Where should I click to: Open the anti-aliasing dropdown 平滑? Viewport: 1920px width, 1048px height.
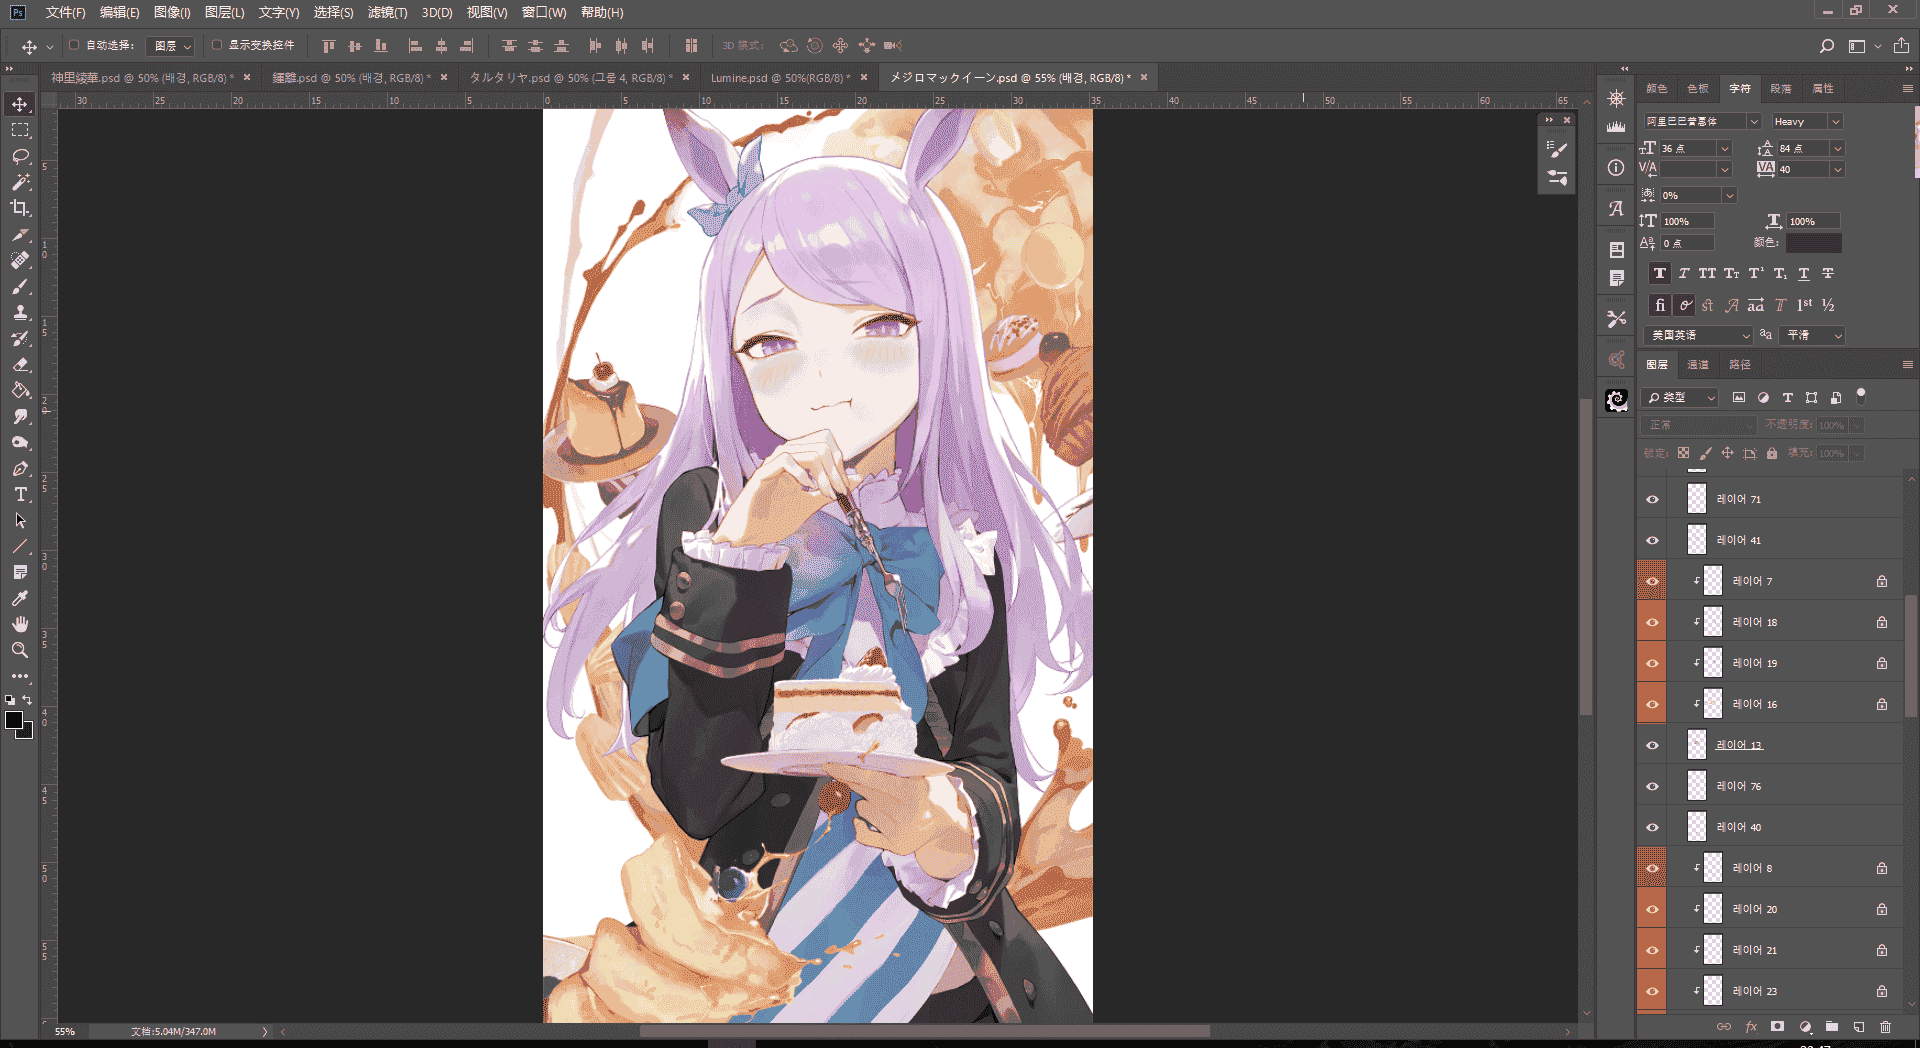point(1813,335)
